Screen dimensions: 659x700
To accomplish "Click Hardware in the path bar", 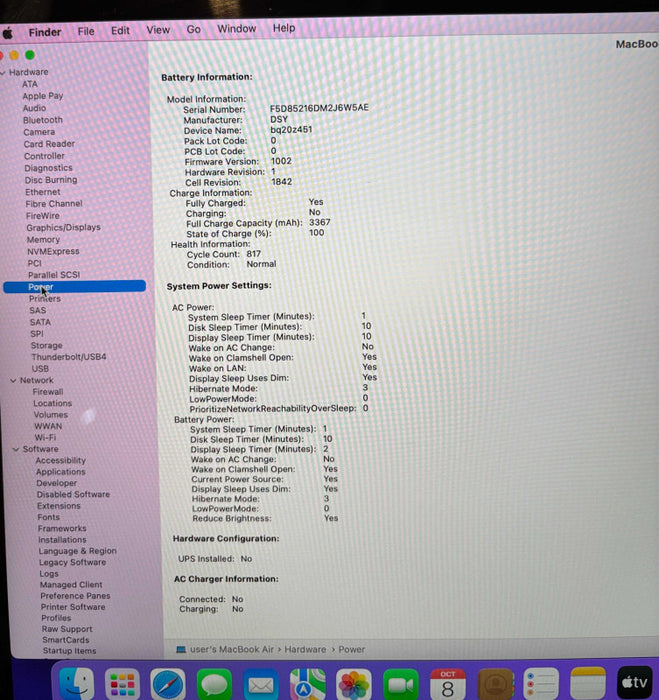I will 305,649.
